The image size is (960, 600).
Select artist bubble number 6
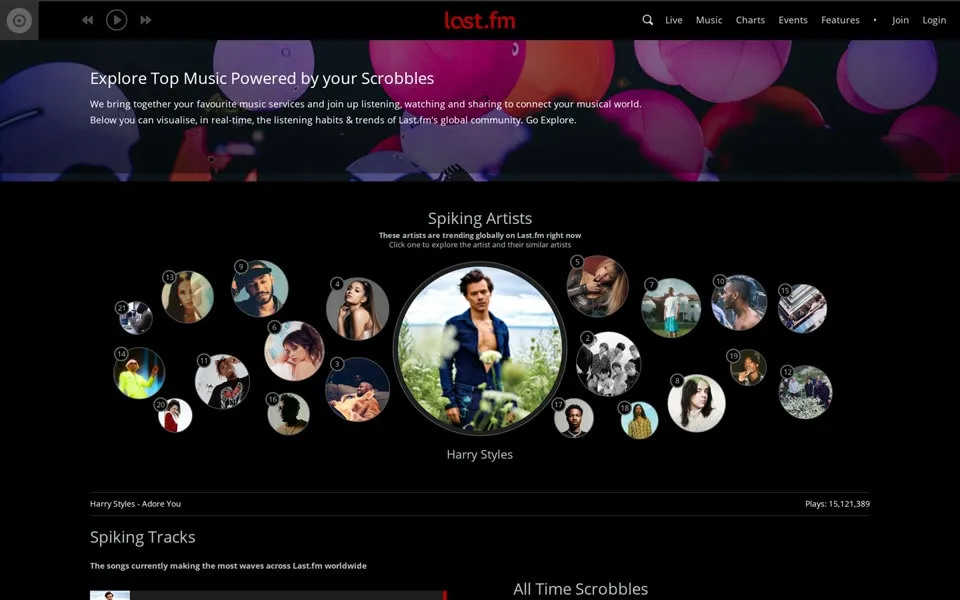click(294, 351)
